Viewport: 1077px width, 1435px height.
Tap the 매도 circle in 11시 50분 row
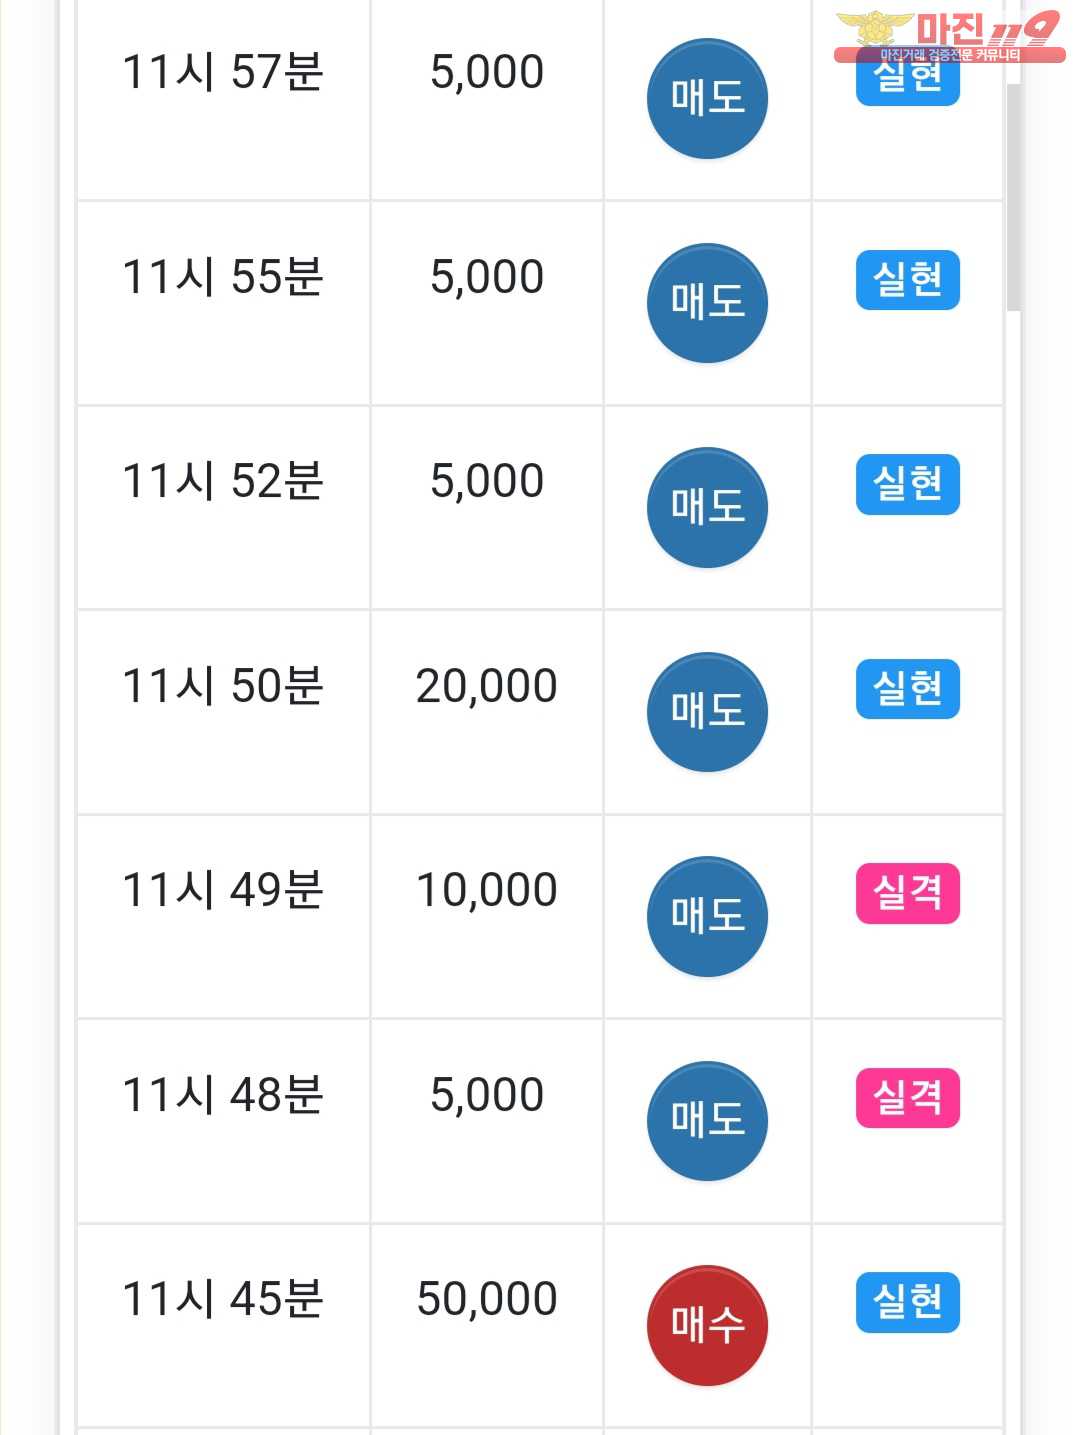pyautogui.click(x=707, y=712)
